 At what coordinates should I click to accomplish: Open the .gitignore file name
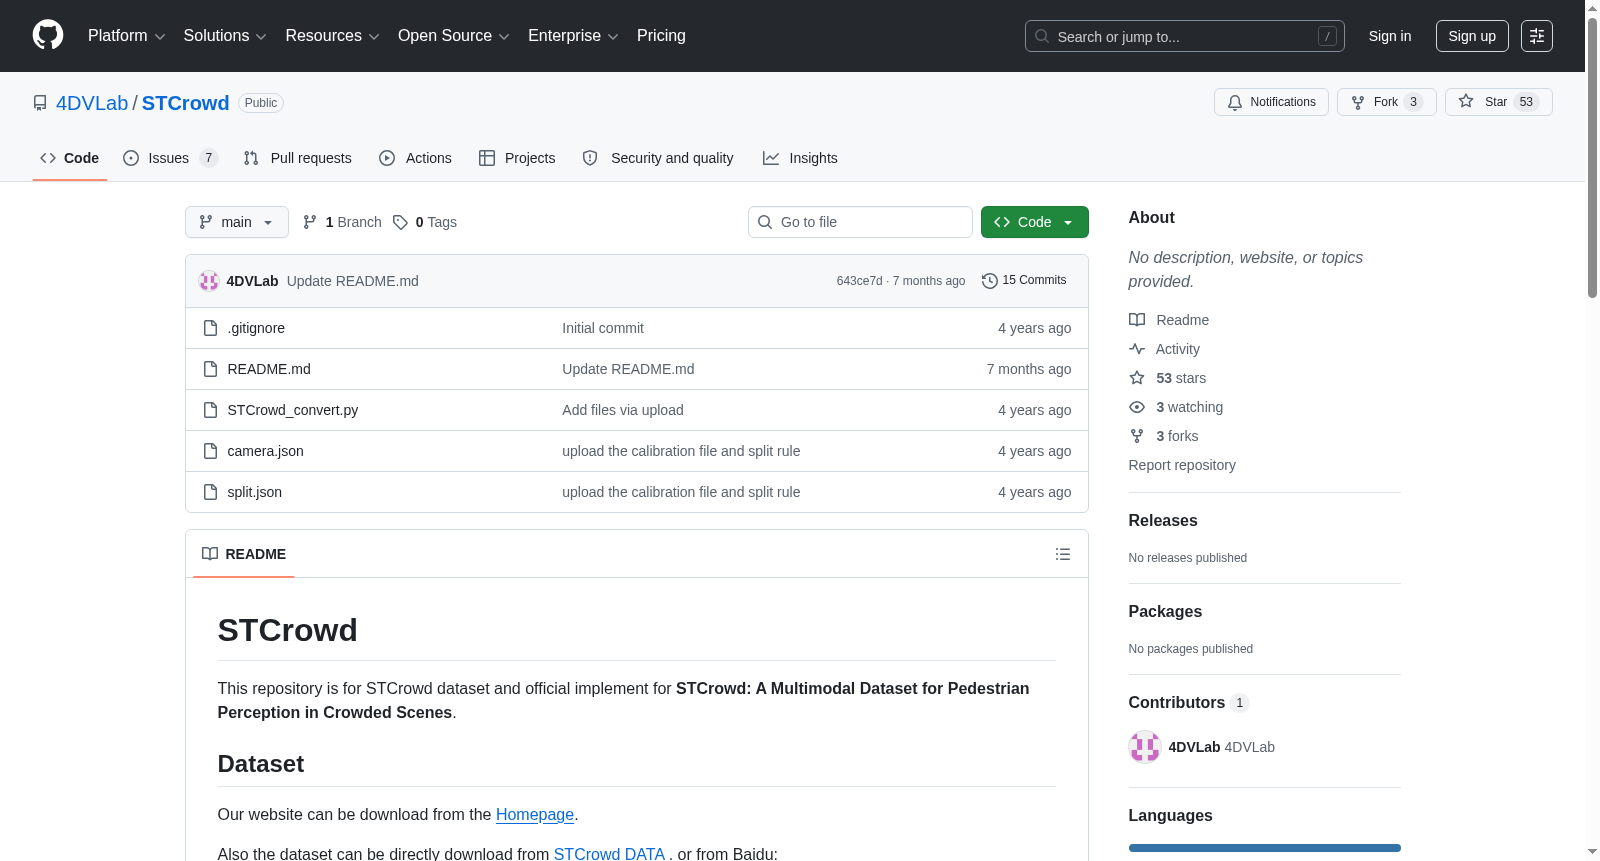[256, 328]
